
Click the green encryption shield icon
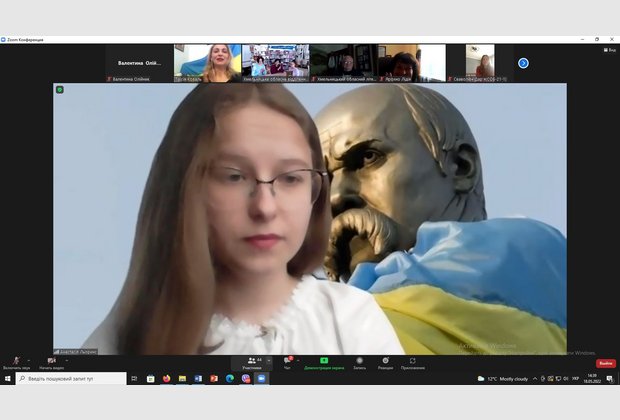click(60, 90)
